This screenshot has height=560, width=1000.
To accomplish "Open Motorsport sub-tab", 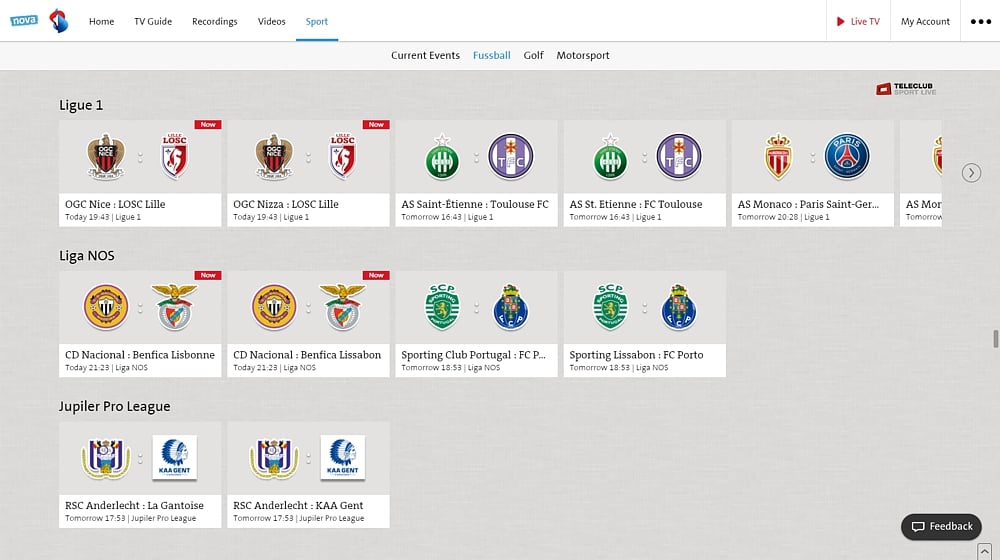I will coord(583,55).
